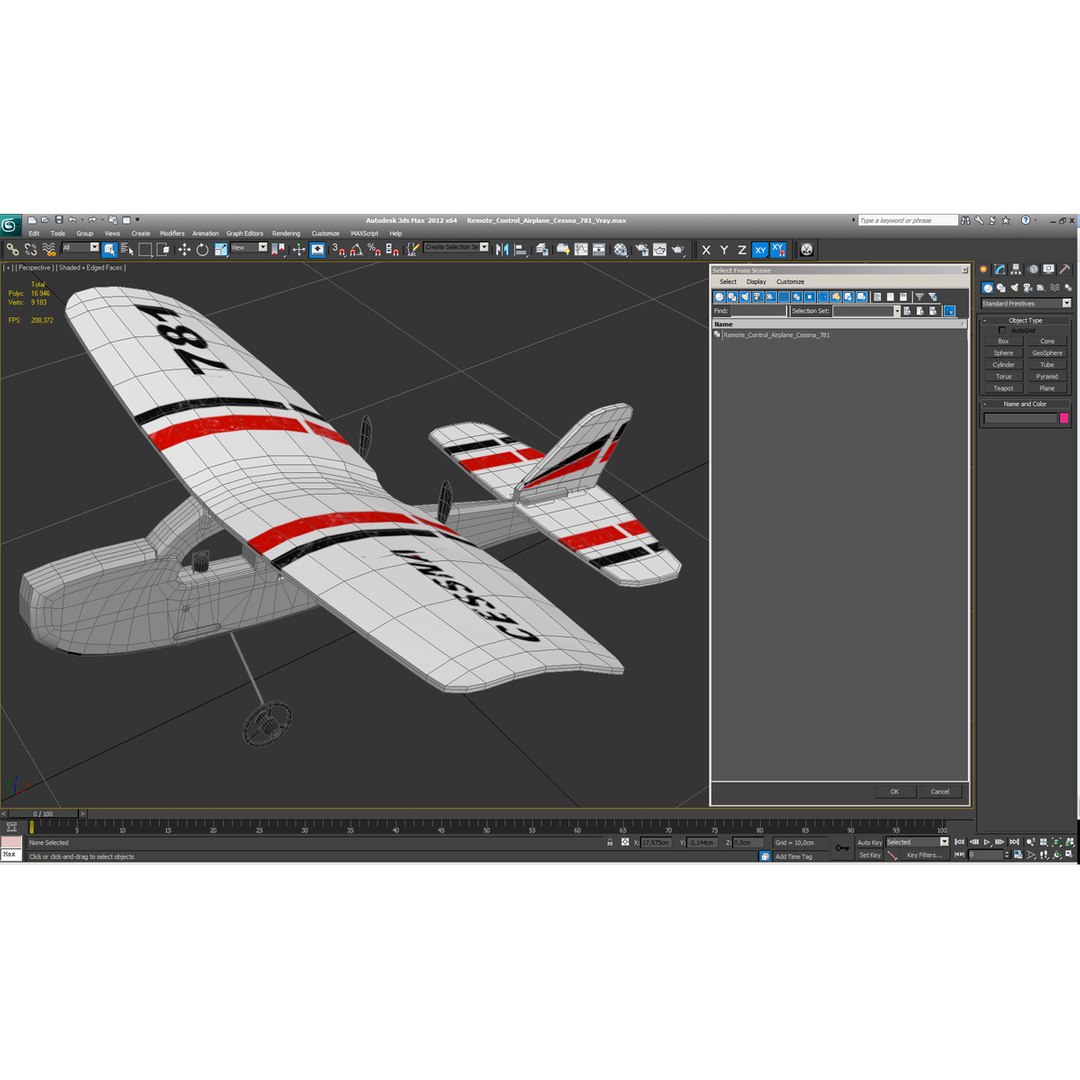
Task: Toggle Angle Snap in main toolbar
Action: 355,249
